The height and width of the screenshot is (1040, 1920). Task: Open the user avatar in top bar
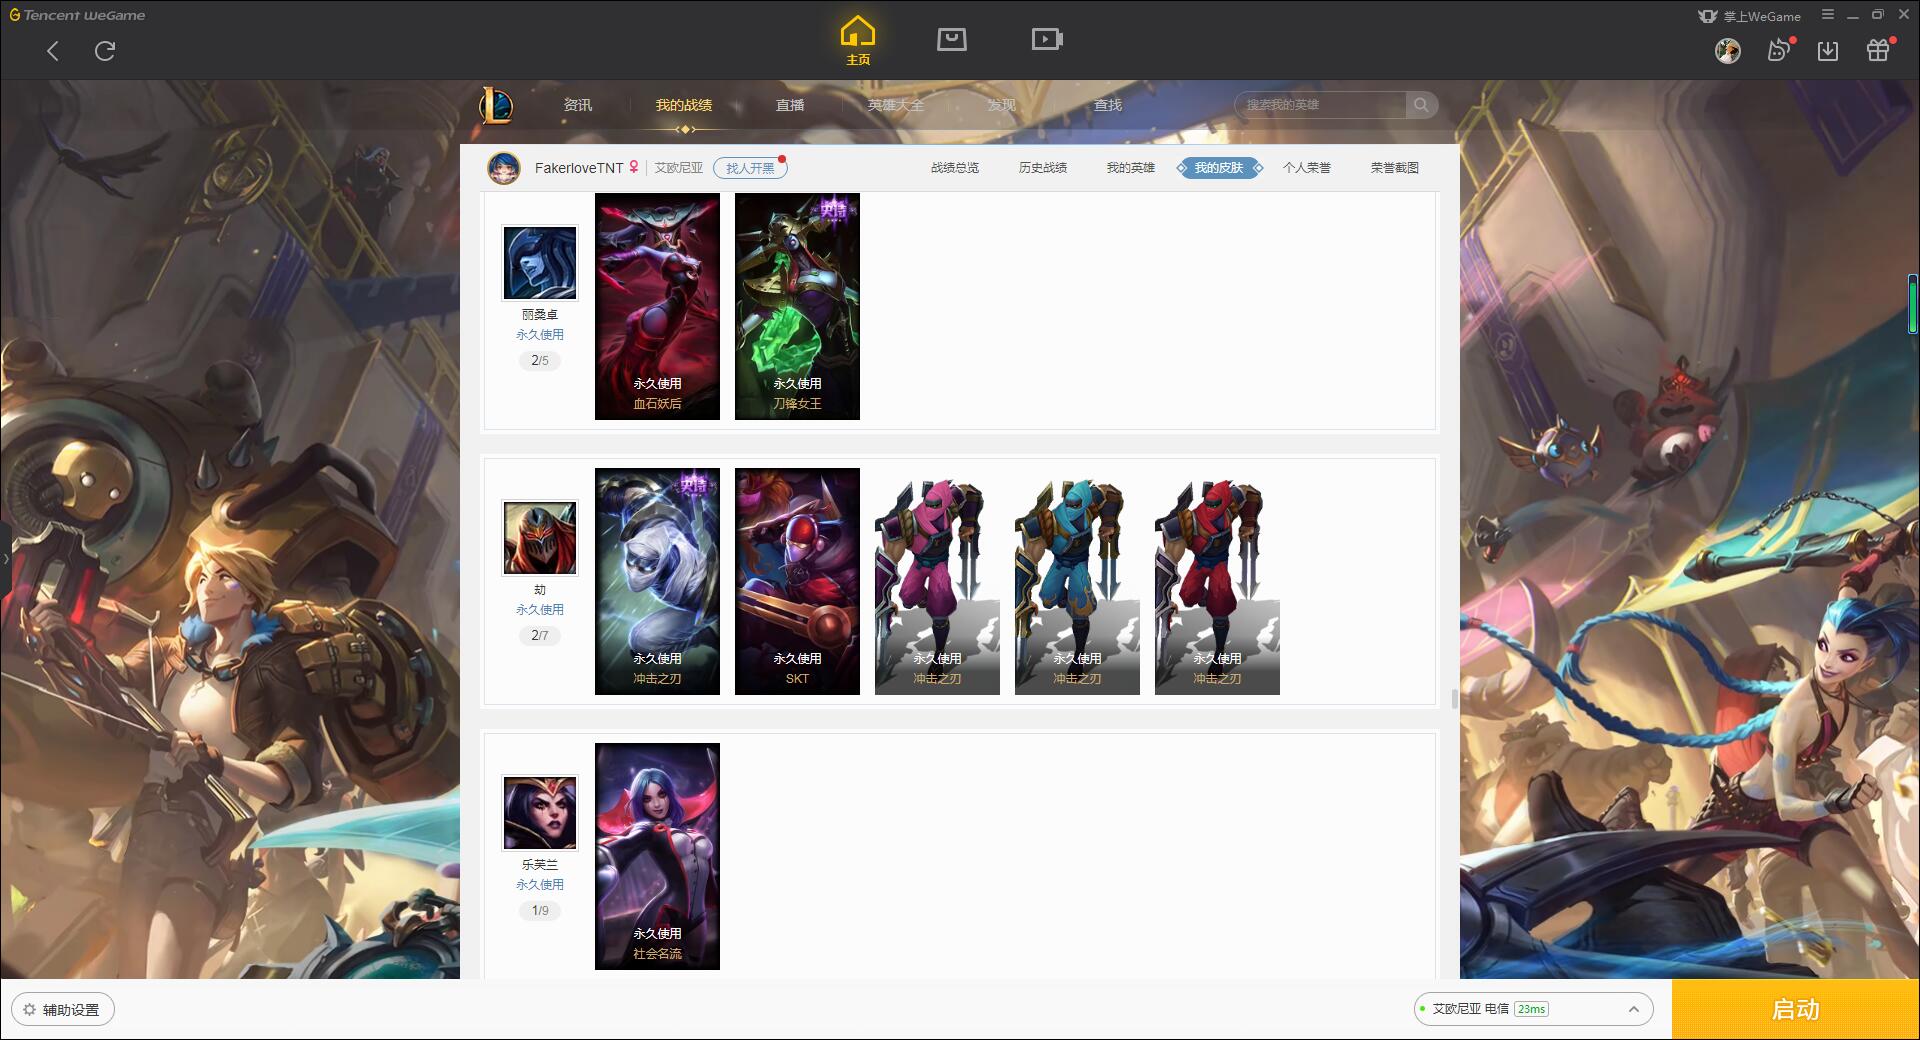(x=1727, y=50)
